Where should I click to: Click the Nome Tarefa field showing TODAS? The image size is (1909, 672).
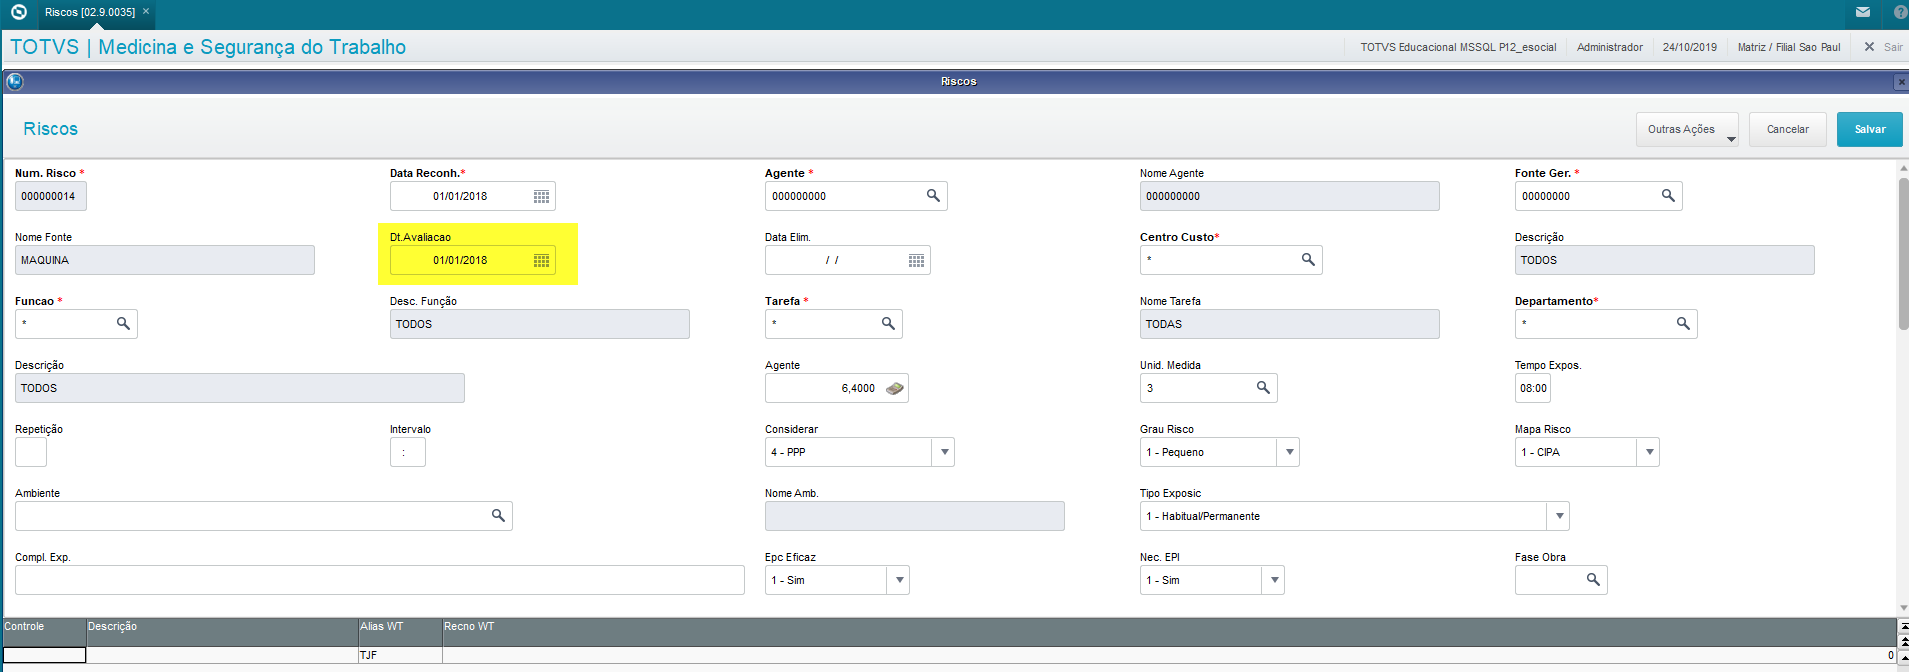[1290, 324]
